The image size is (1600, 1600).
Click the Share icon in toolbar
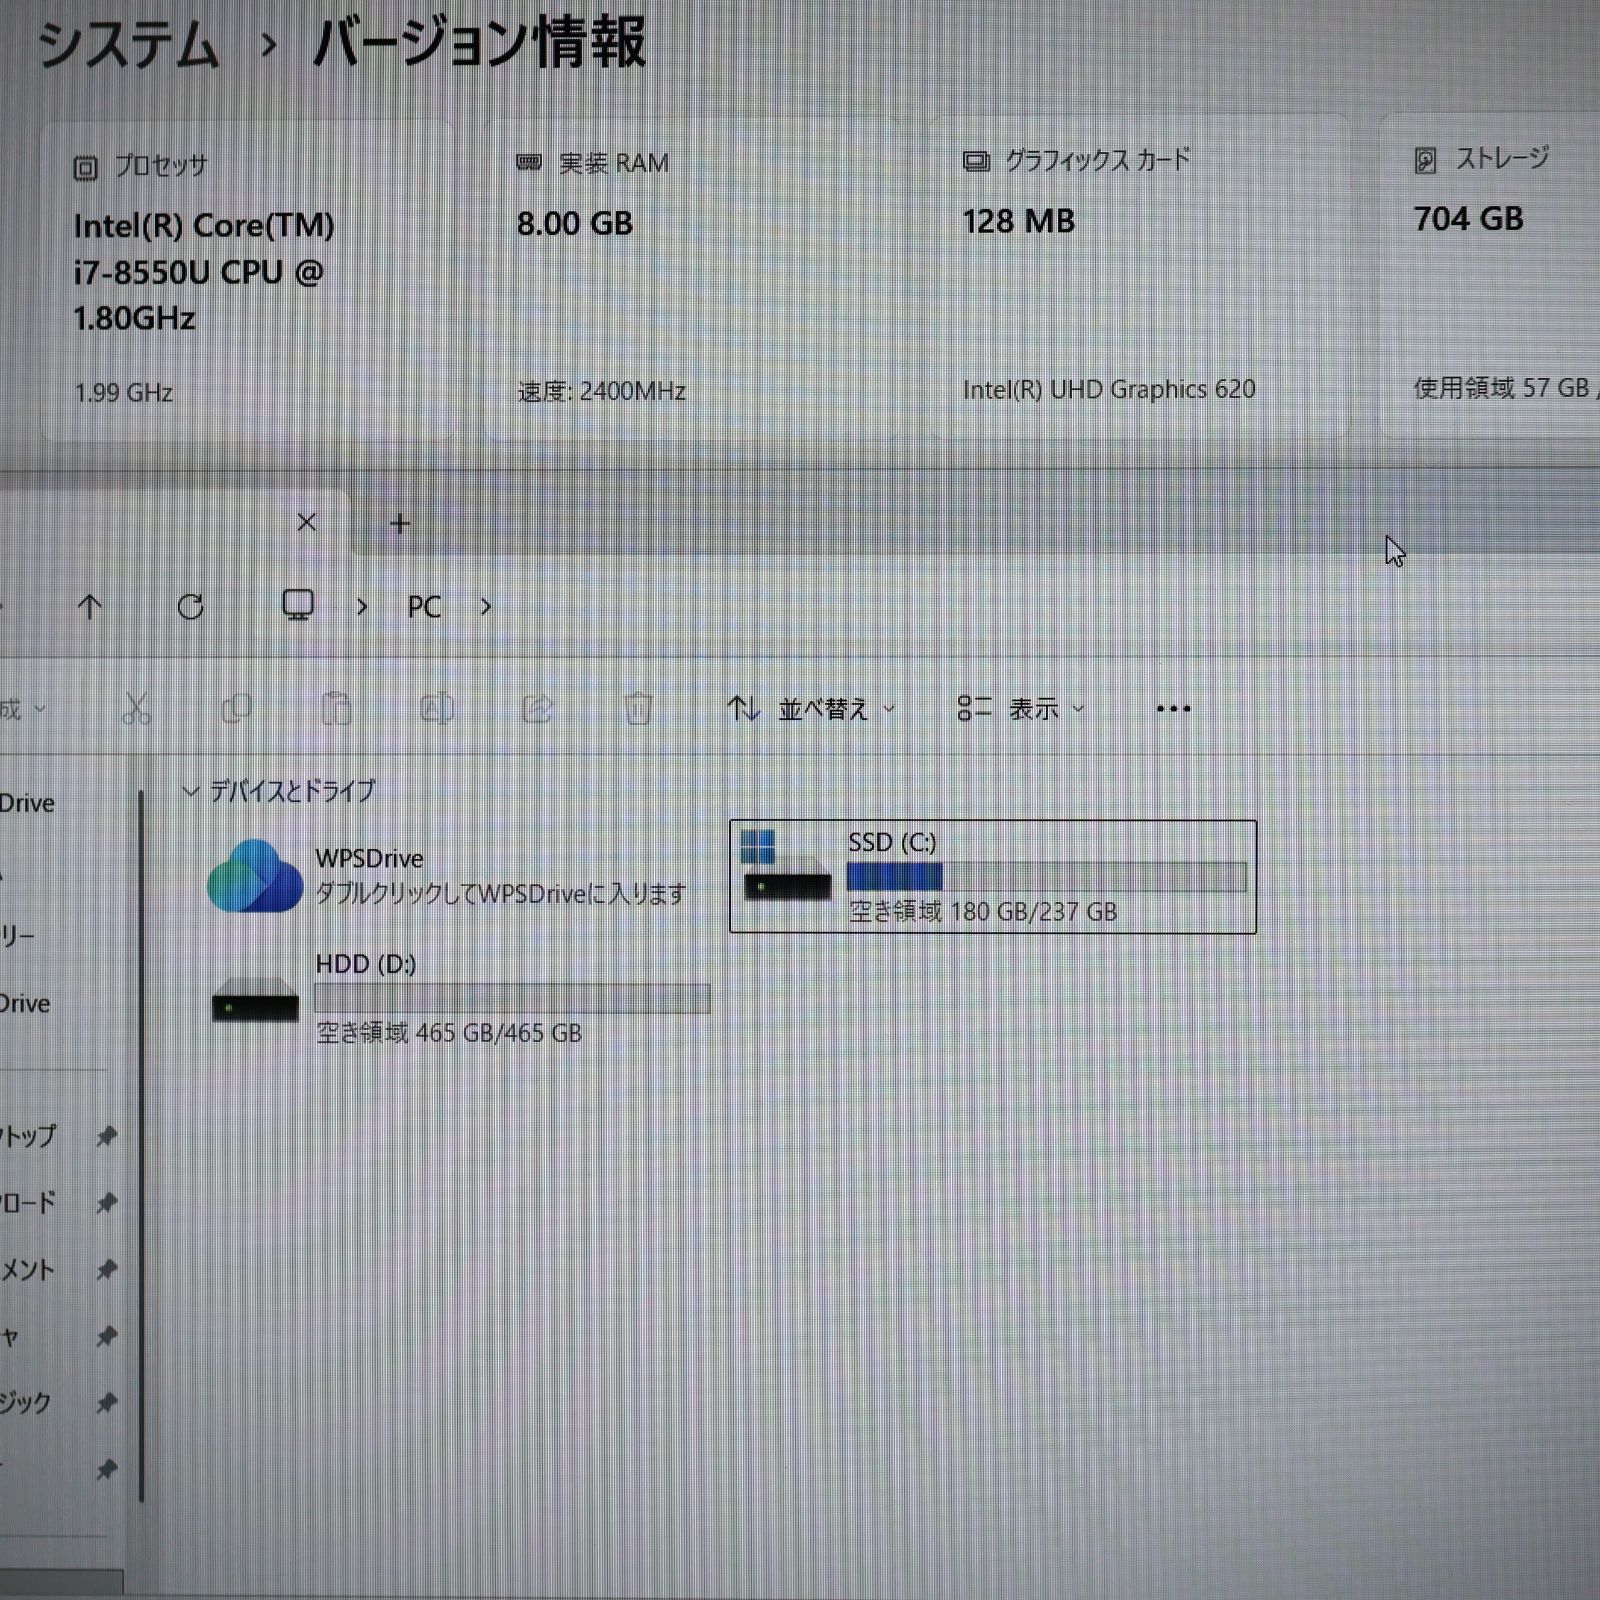click(537, 709)
